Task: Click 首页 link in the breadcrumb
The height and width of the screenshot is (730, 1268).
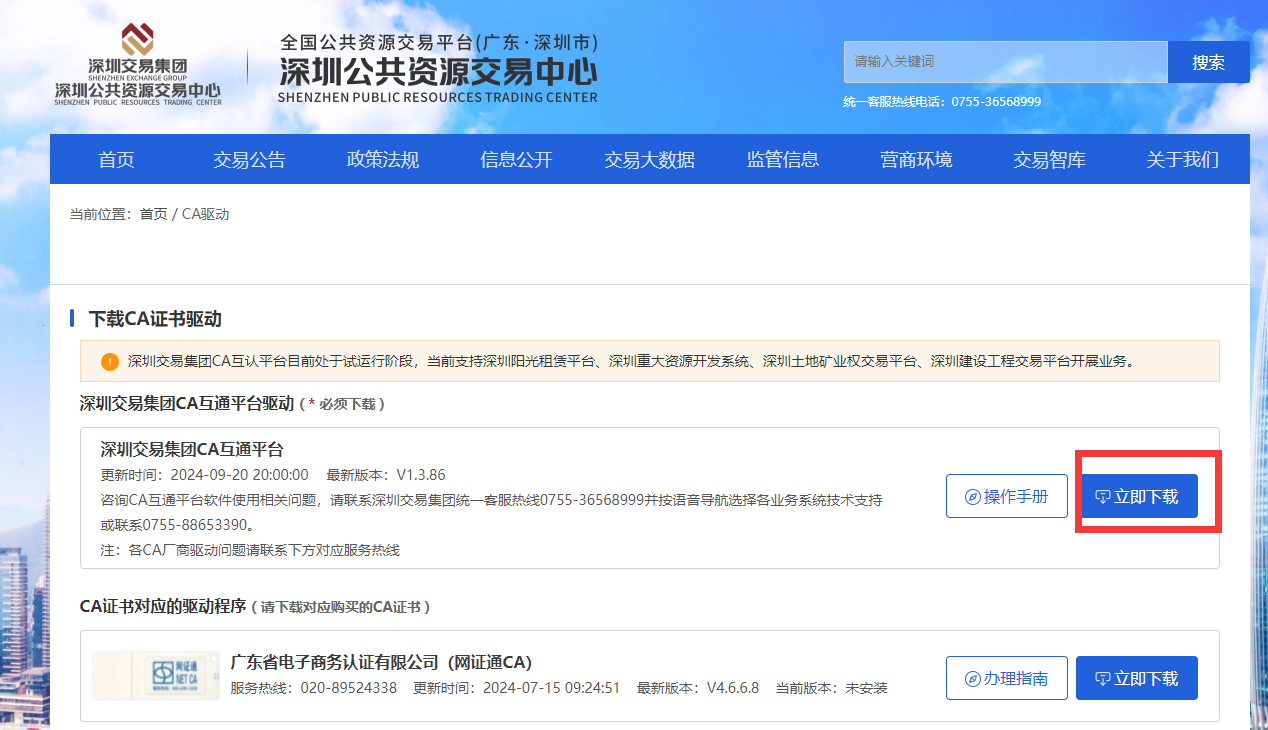Action: click(153, 214)
